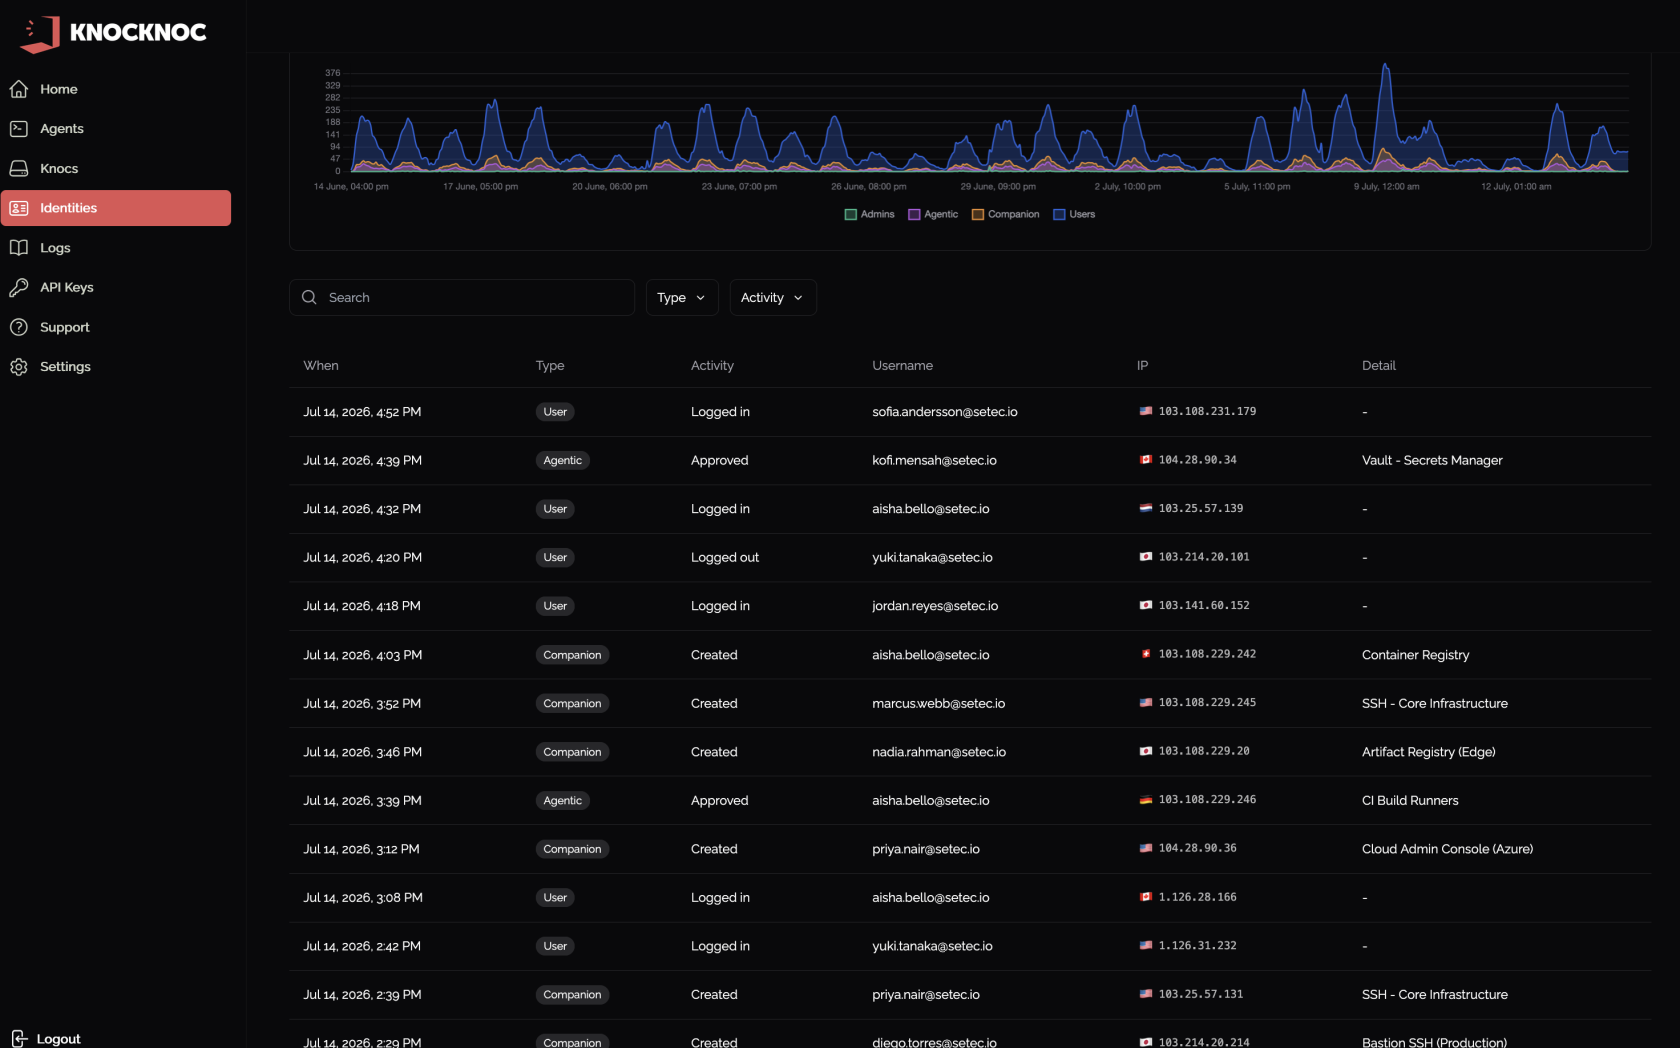Toggle the Companion series in chart legend
The image size is (1680, 1048).
(x=1005, y=214)
